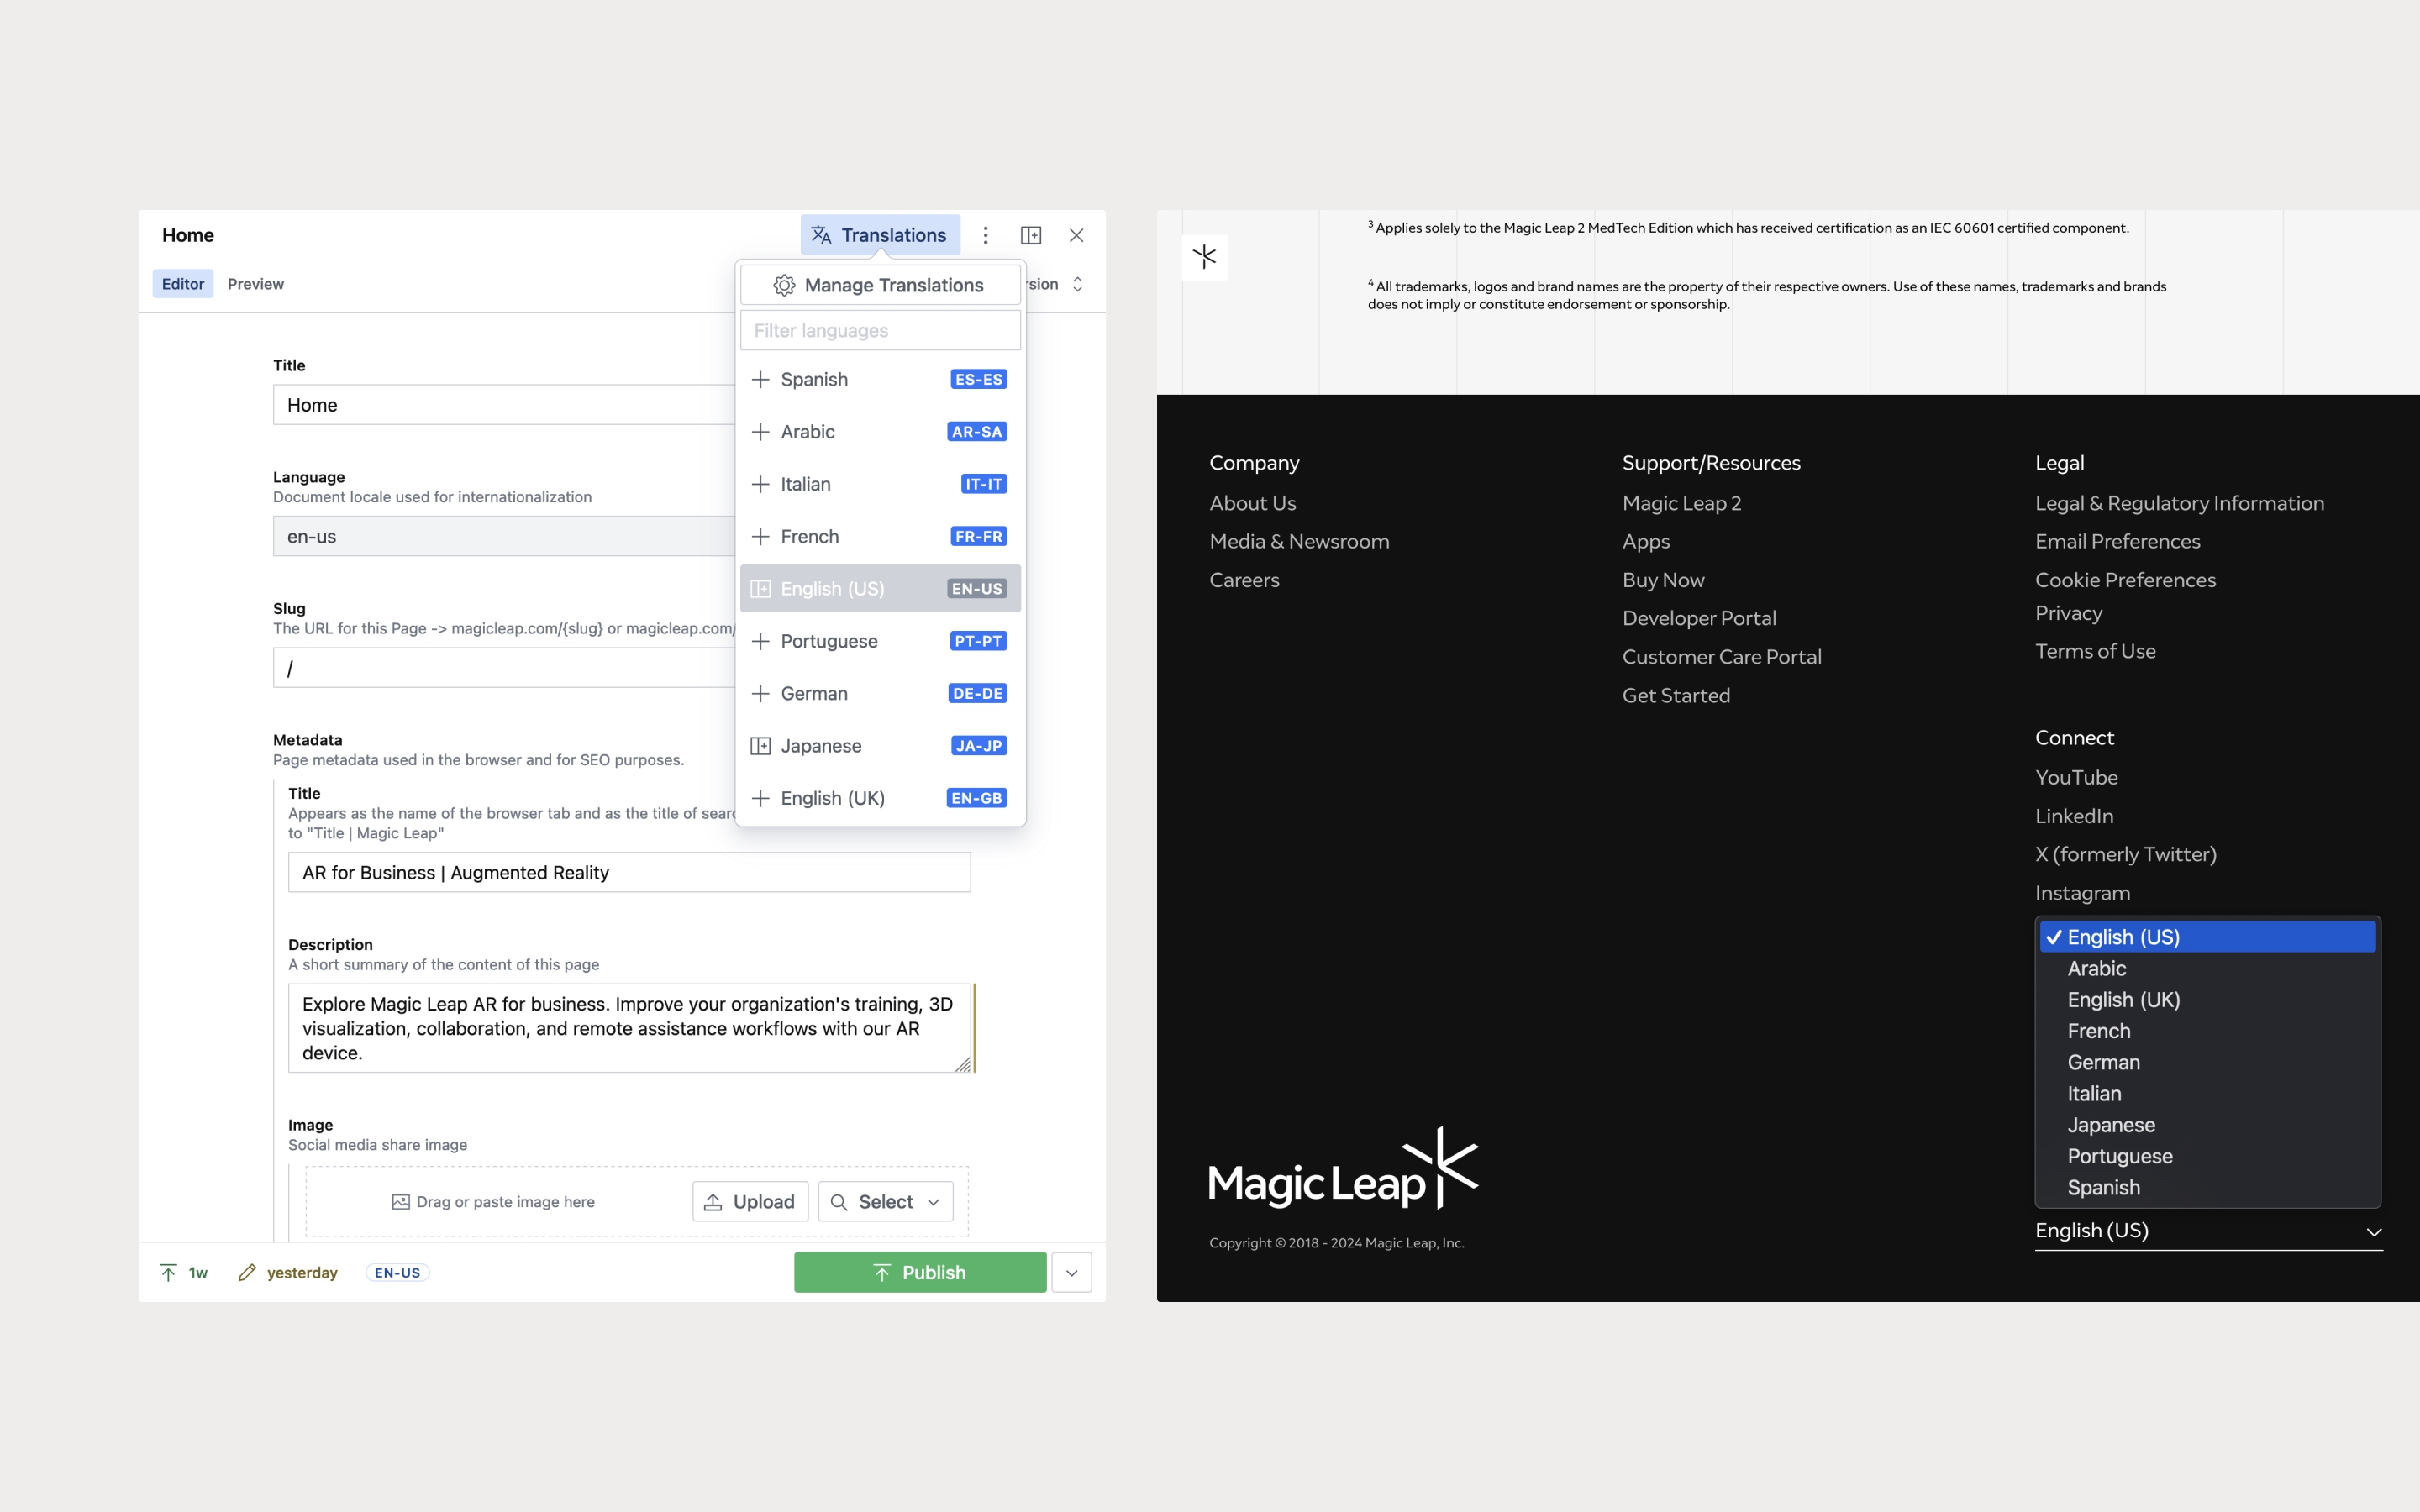Viewport: 2420px width, 1512px height.
Task: Click the plus icon beside German
Action: [x=760, y=693]
